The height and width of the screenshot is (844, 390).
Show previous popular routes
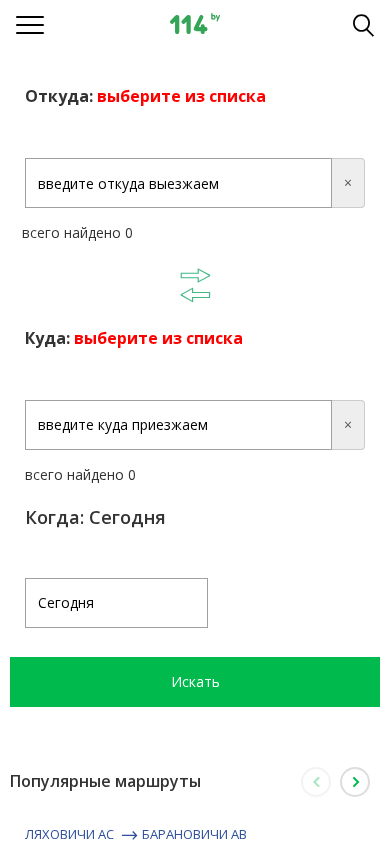pos(316,782)
